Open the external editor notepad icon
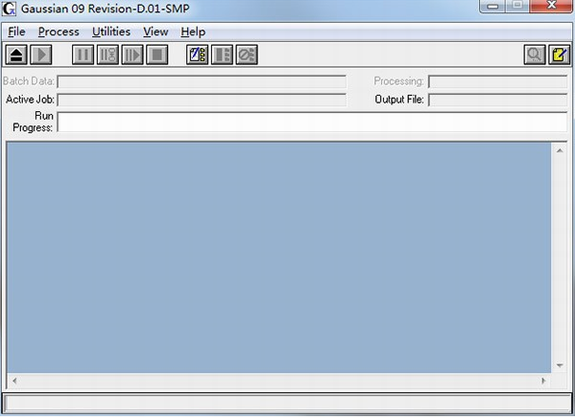The height and width of the screenshot is (417, 575). (x=560, y=55)
